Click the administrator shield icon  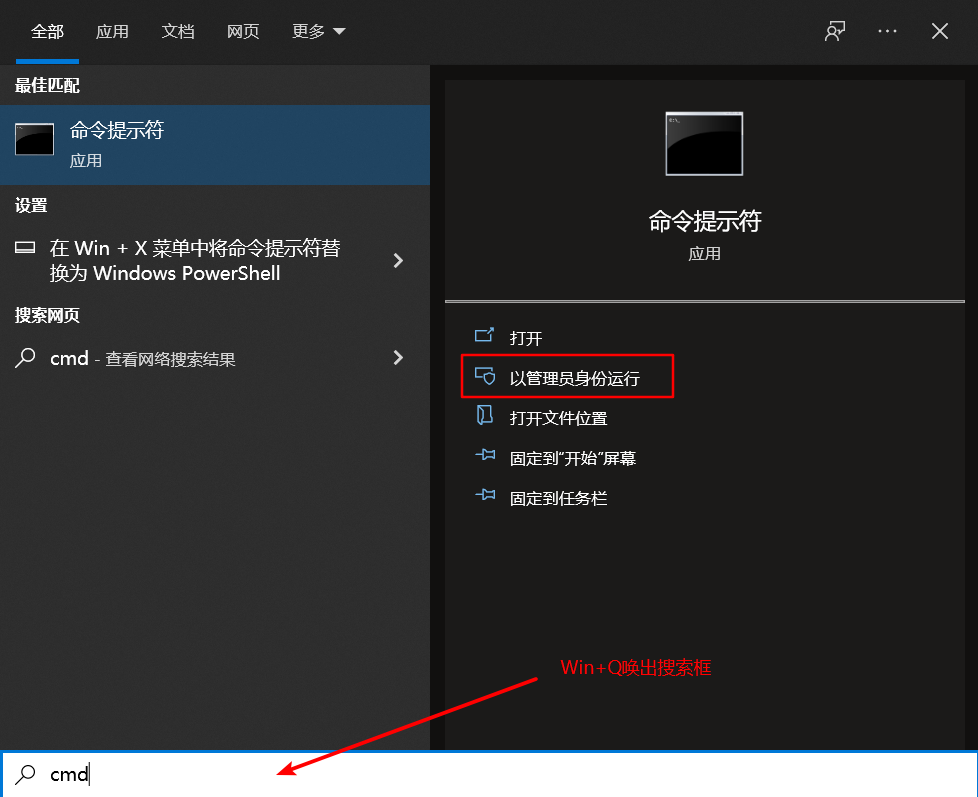pos(485,376)
